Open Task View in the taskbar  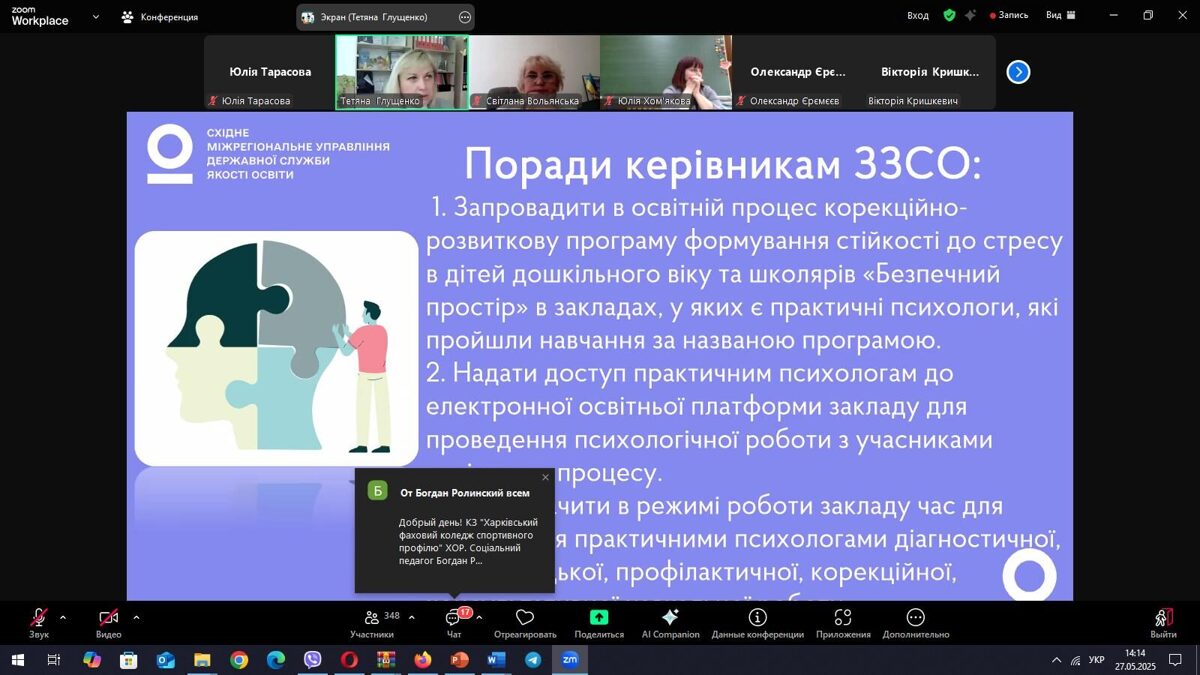pyautogui.click(x=54, y=660)
